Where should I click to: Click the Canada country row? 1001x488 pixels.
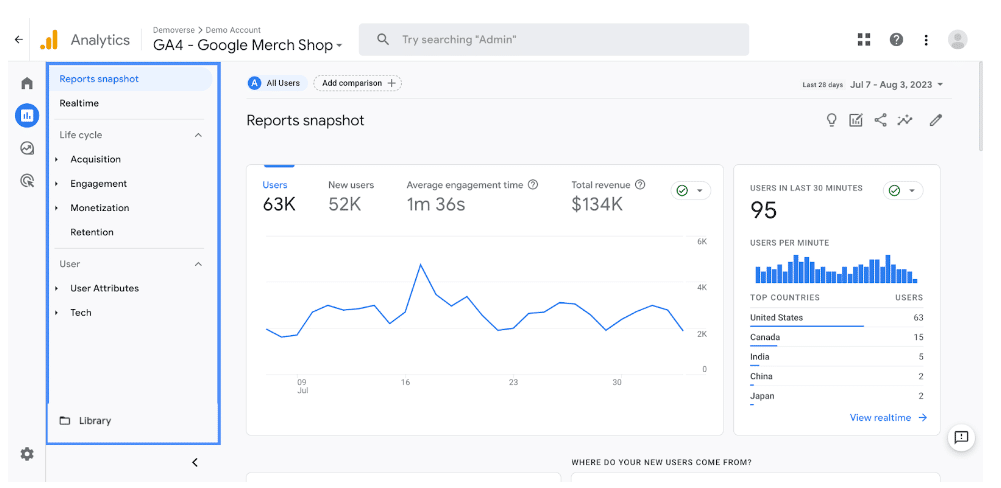(x=836, y=338)
